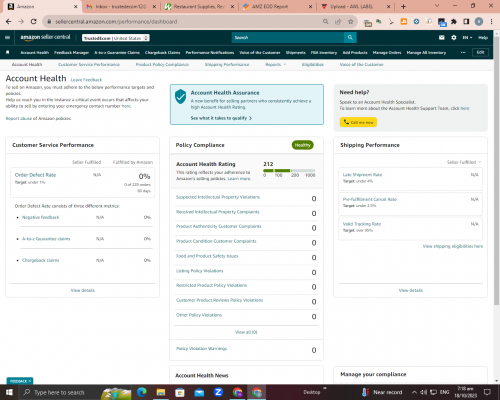This screenshot has height=400, width=500.
Task: Click View all (0) under Policy Compliance
Action: tap(246, 332)
